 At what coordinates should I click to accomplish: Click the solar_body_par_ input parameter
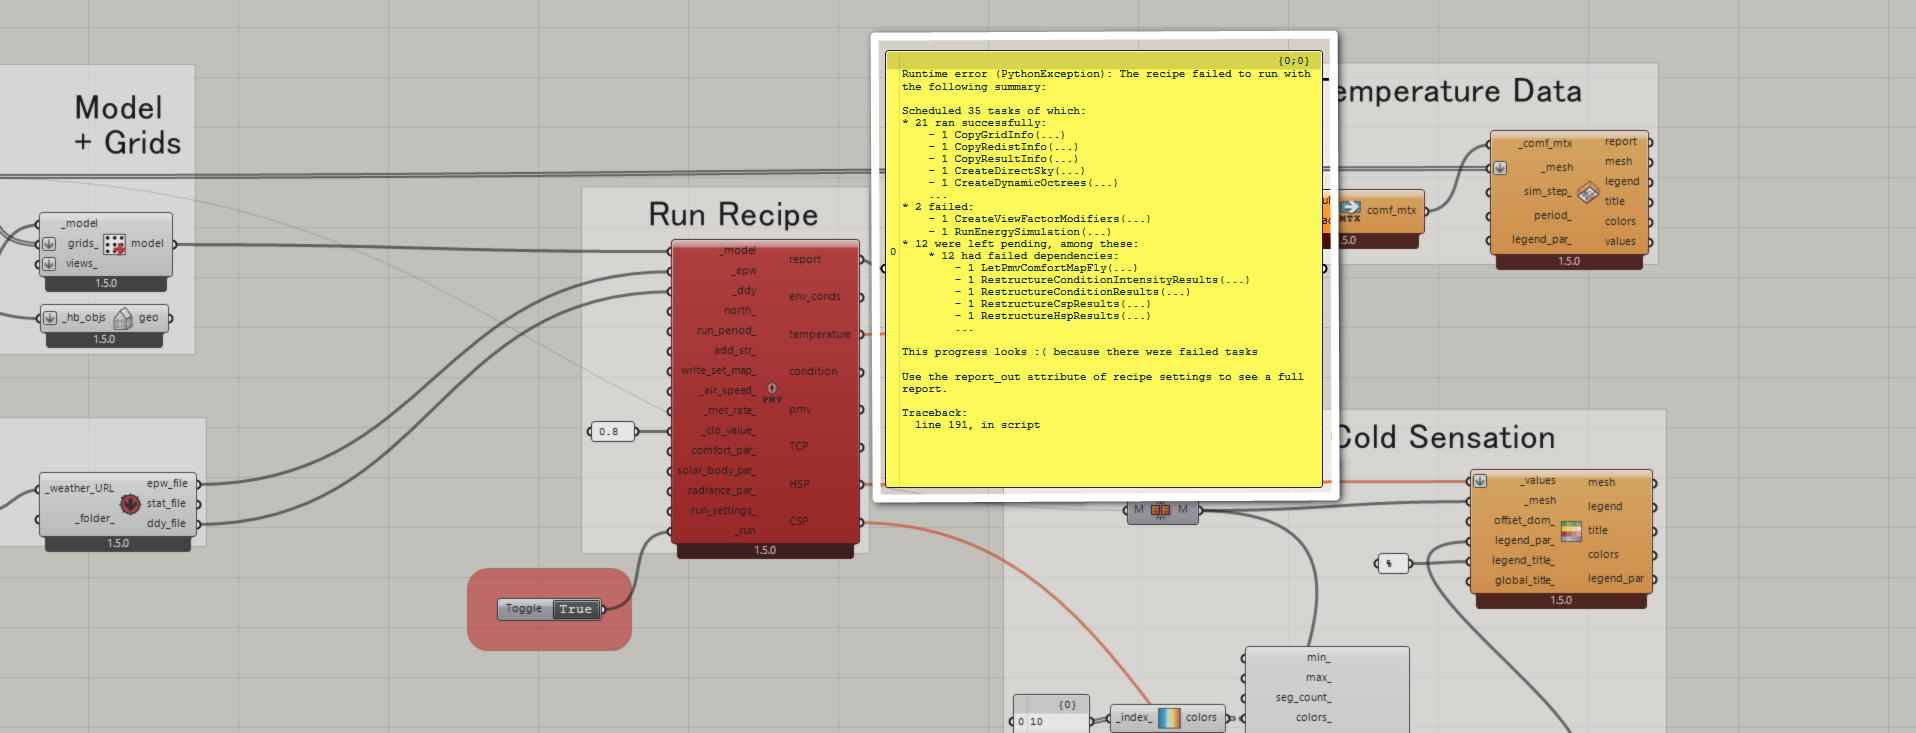click(716, 471)
